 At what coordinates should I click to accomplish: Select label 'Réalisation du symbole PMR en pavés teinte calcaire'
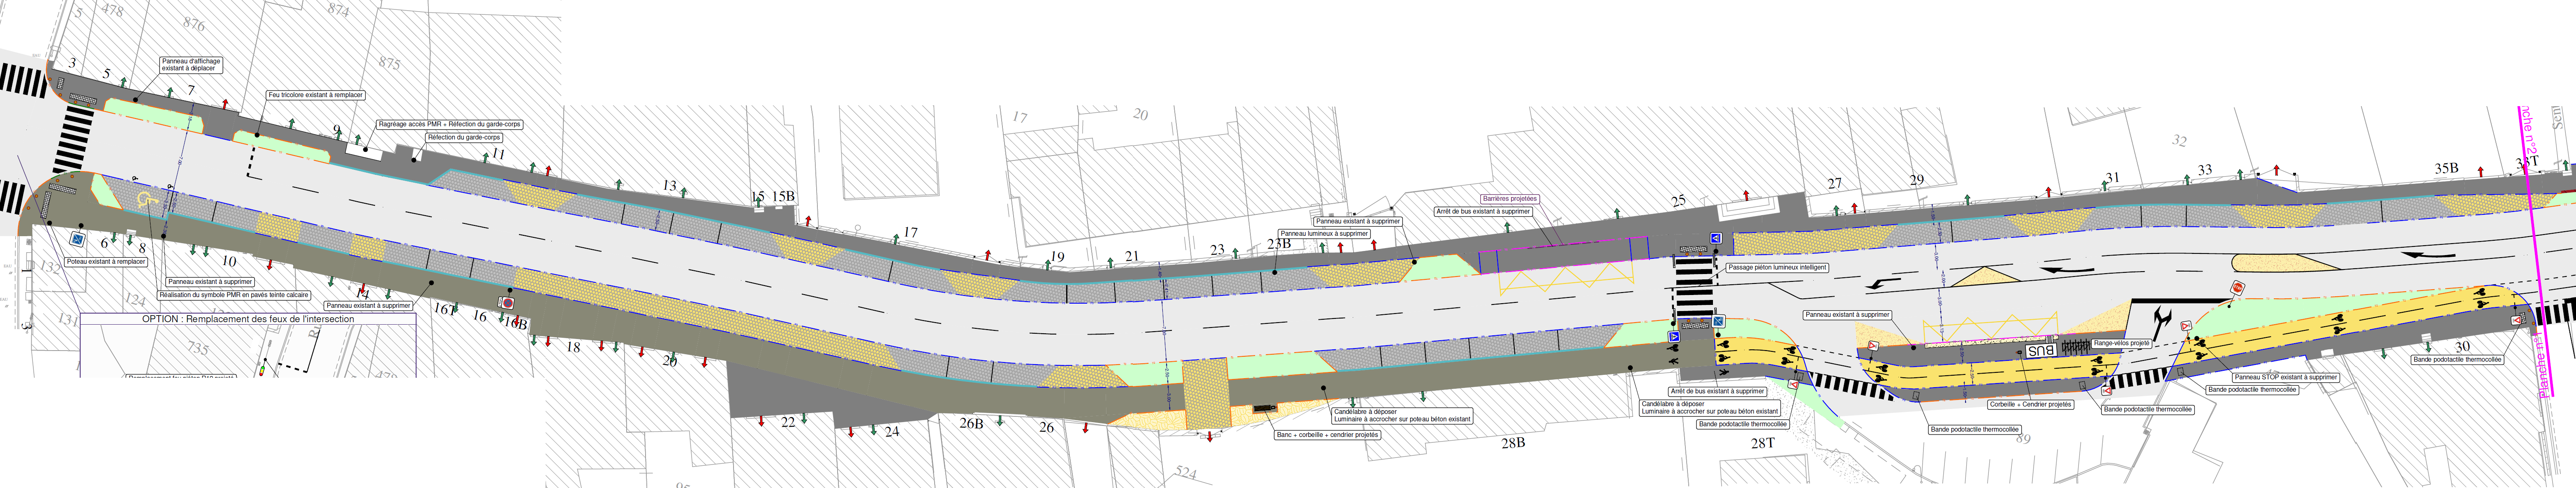coord(234,295)
